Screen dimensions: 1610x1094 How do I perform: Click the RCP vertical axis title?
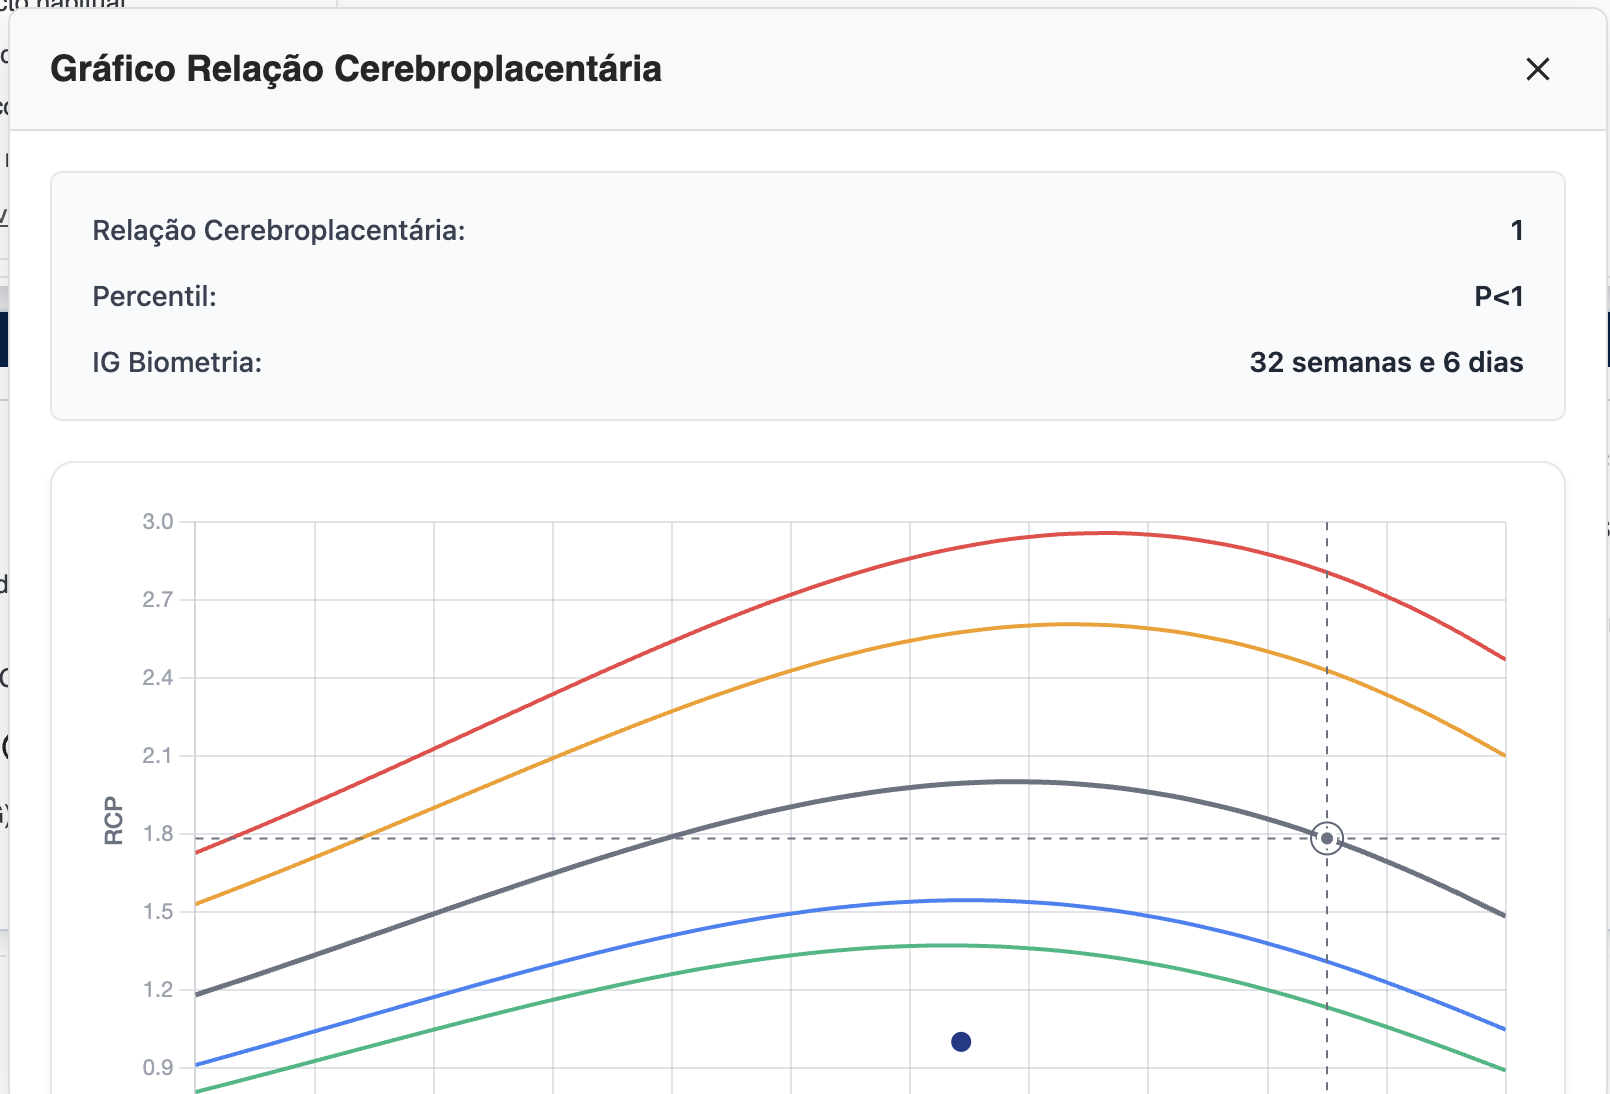click(x=114, y=821)
